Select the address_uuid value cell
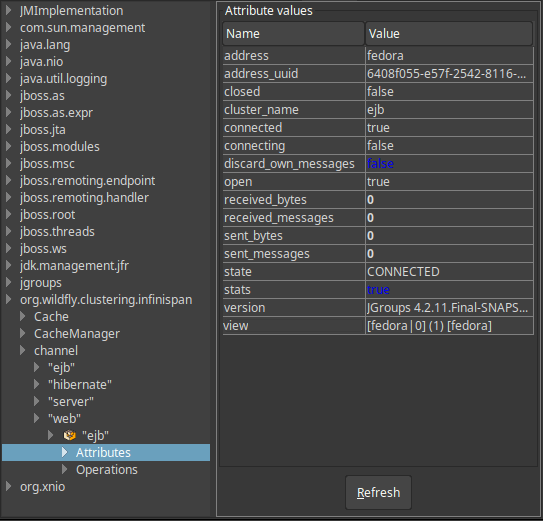 [449, 73]
